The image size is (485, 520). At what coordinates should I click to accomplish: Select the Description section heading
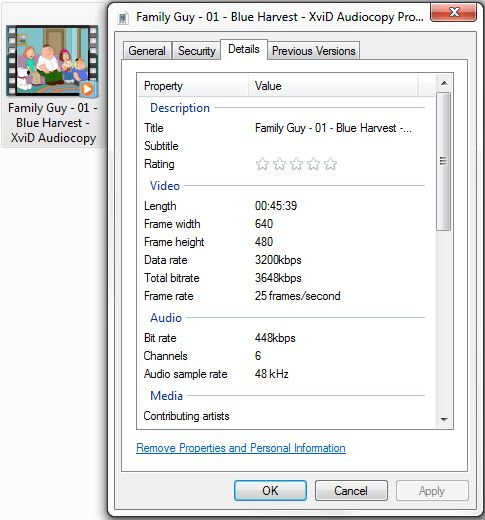pyautogui.click(x=180, y=108)
